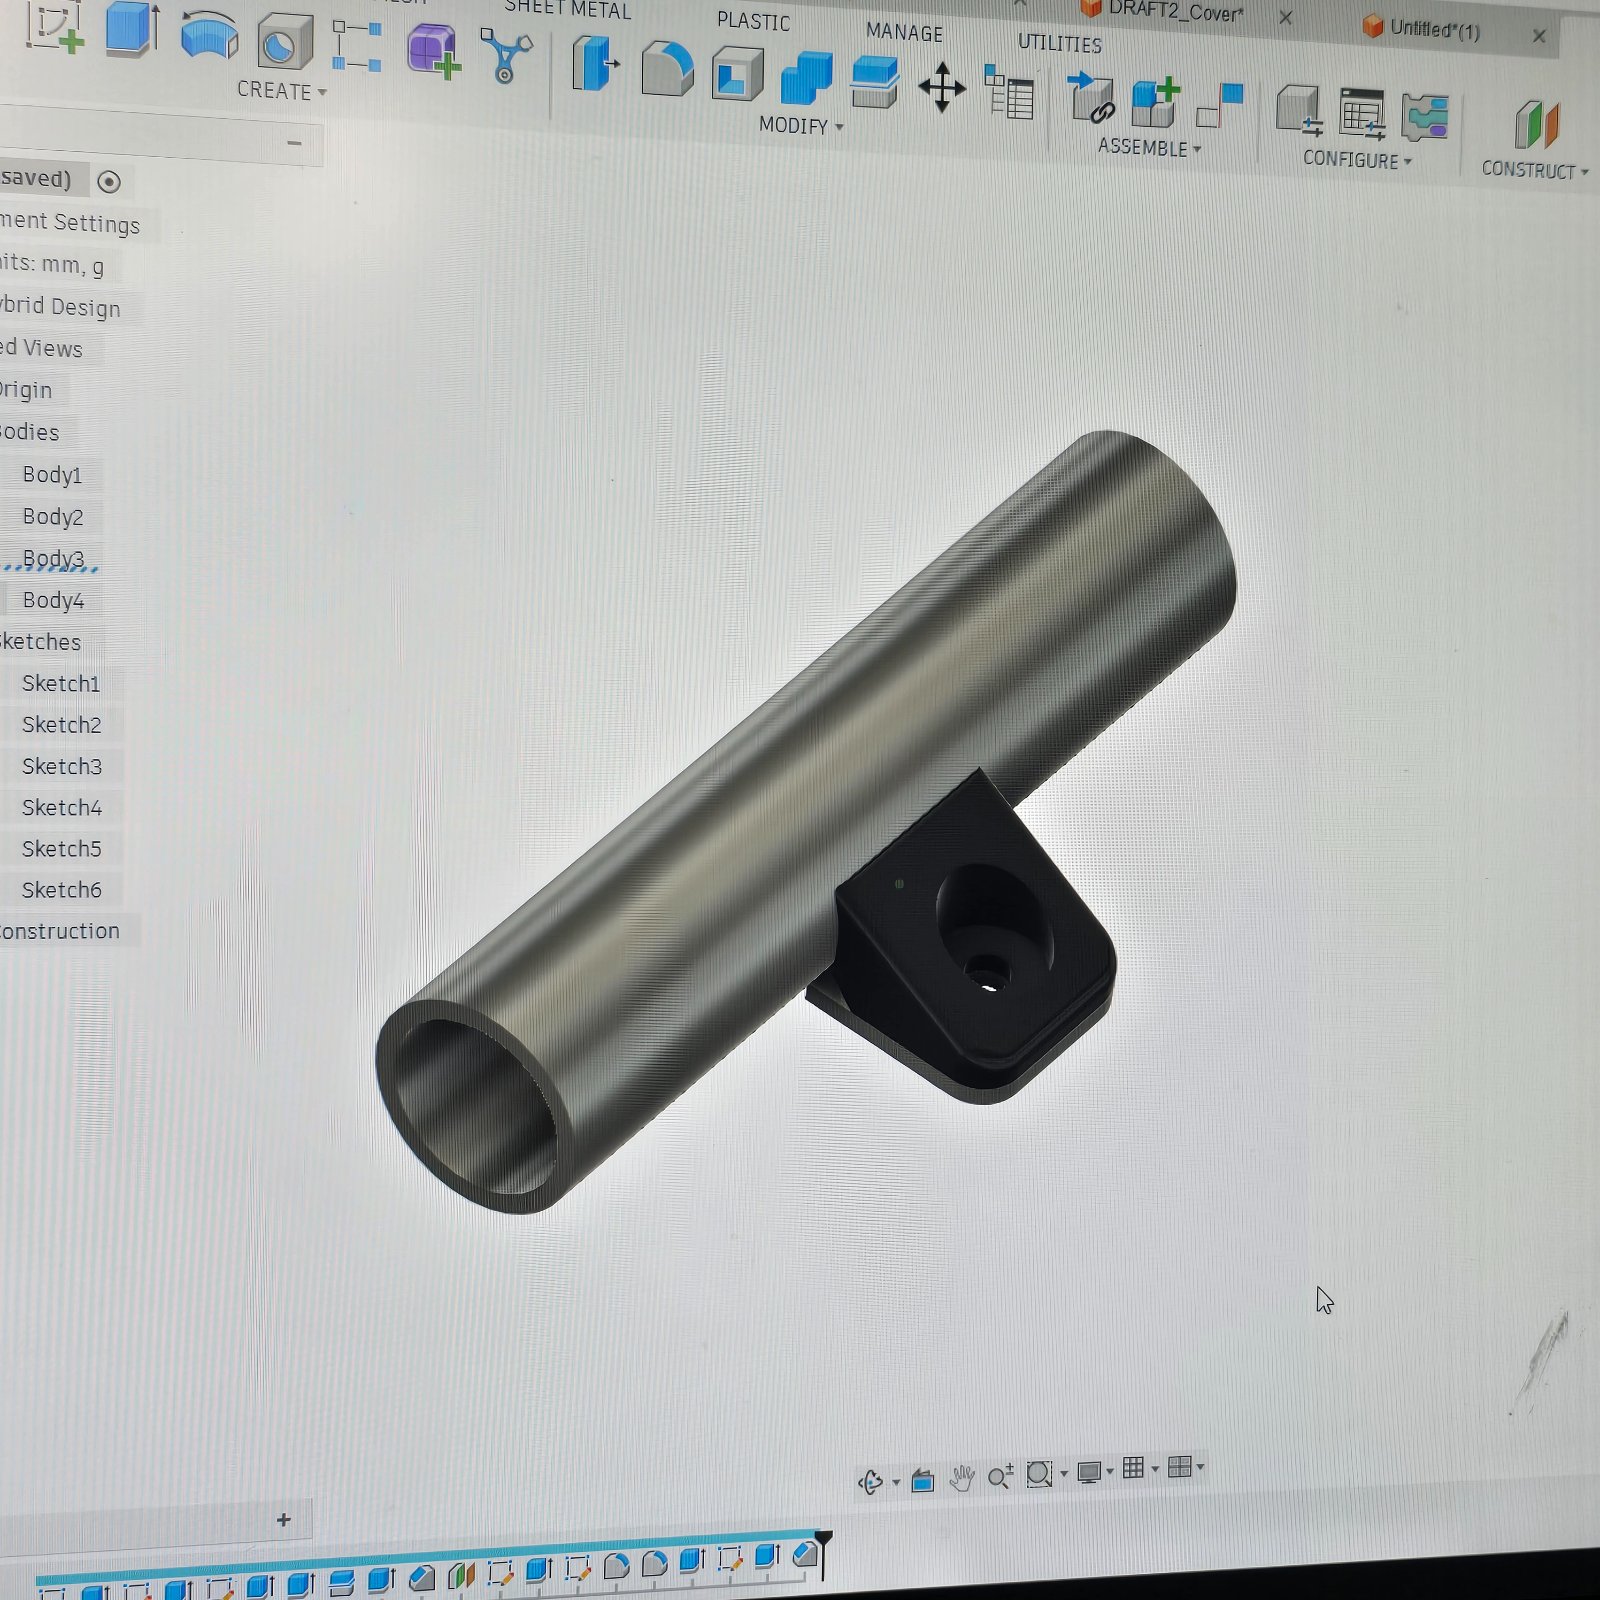Open the Revolve tool icon
This screenshot has width=1600, height=1600.
[209, 36]
